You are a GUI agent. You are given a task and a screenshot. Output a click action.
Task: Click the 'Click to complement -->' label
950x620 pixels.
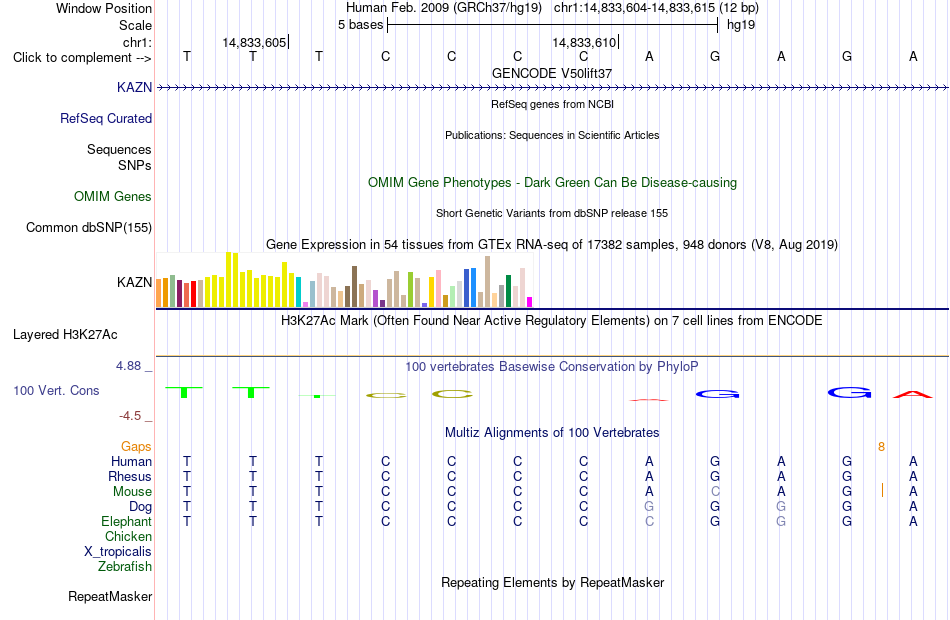[82, 58]
